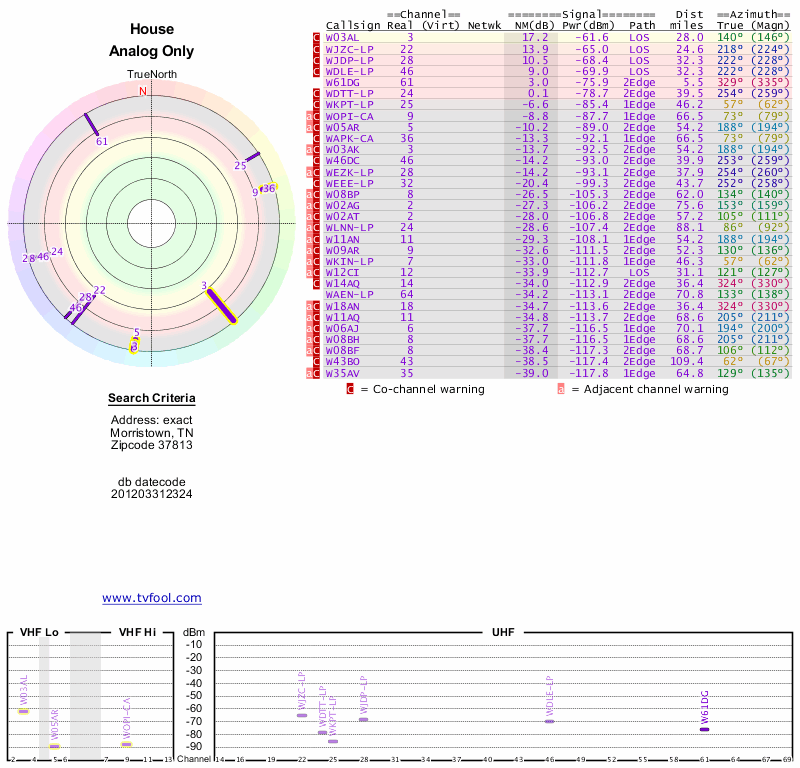Click the W03AL bar in VHF Lo chart
This screenshot has width=800, height=768.
[24, 711]
